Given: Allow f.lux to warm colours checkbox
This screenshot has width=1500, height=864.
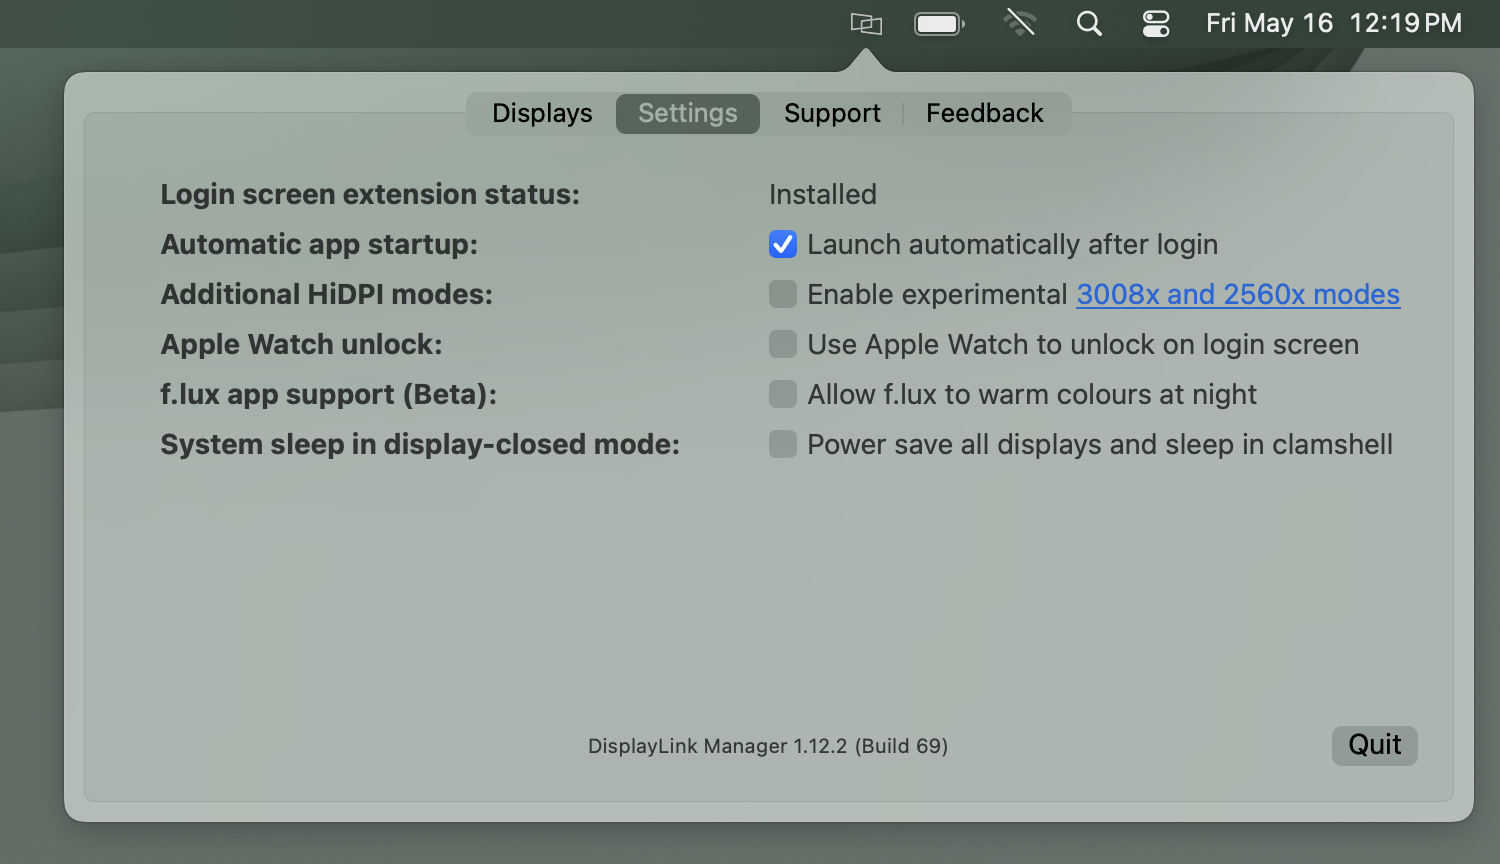Looking at the screenshot, I should pos(783,394).
